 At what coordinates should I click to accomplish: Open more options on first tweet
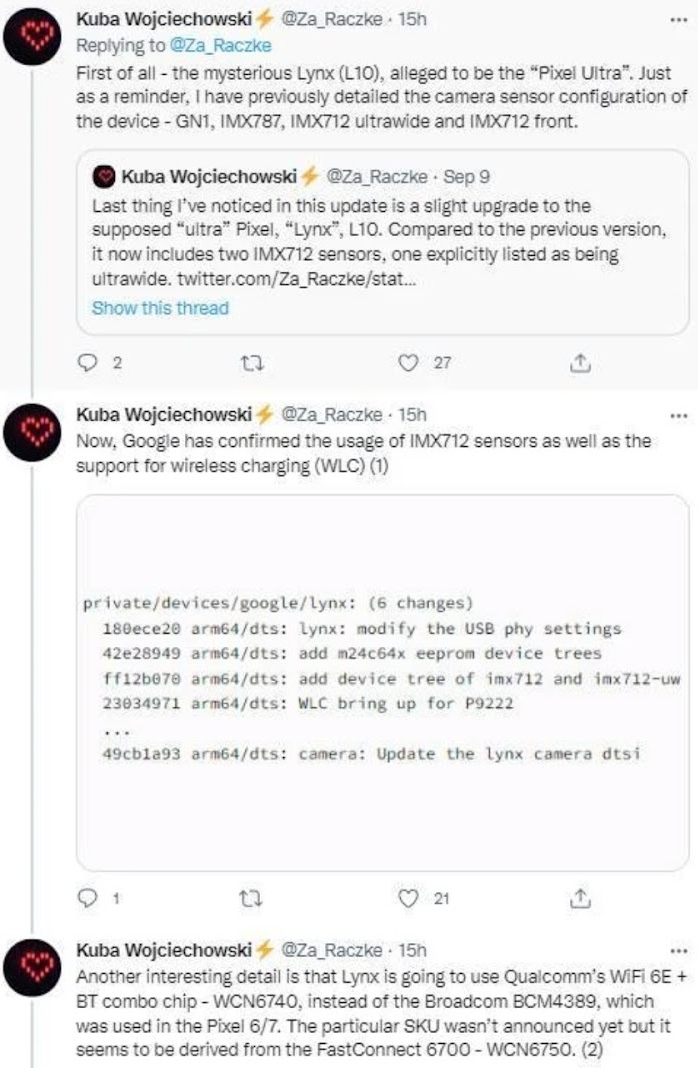point(678,20)
